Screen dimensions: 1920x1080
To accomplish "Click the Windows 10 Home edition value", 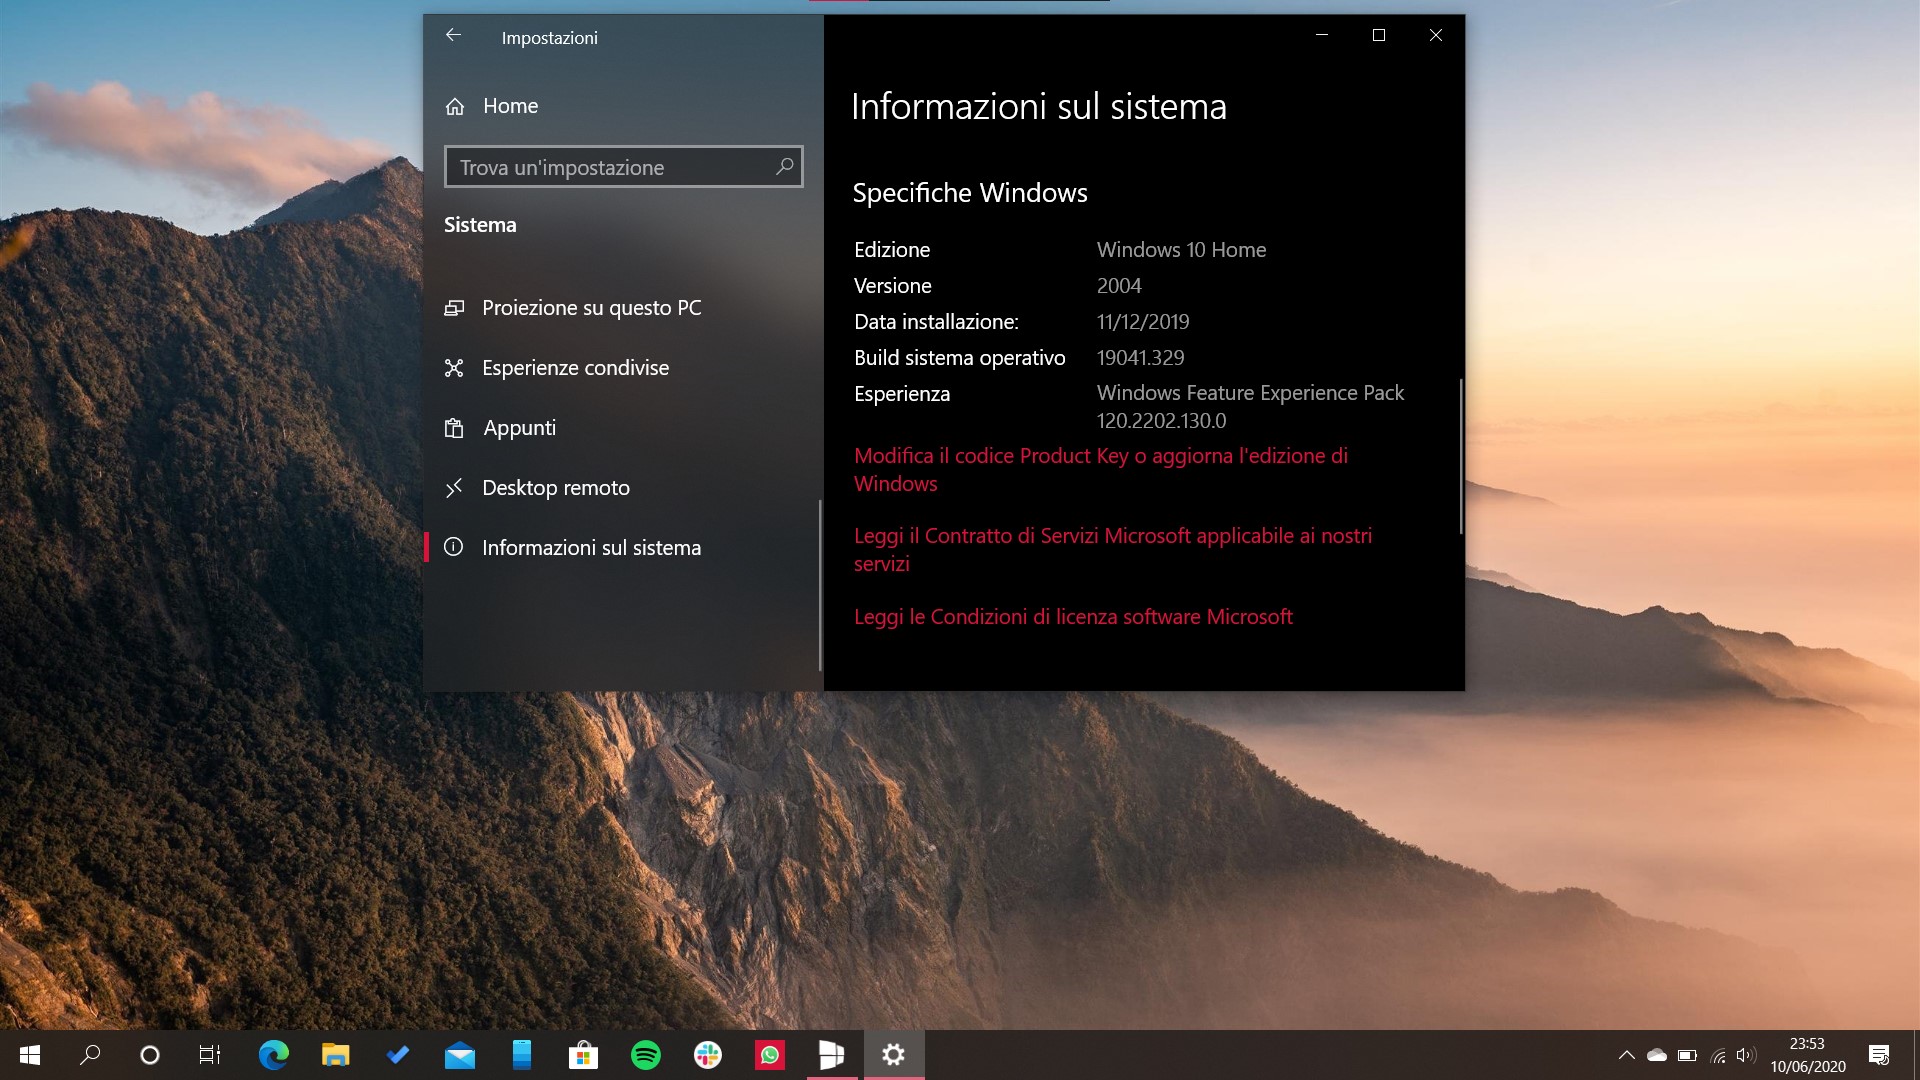I will coord(1181,250).
